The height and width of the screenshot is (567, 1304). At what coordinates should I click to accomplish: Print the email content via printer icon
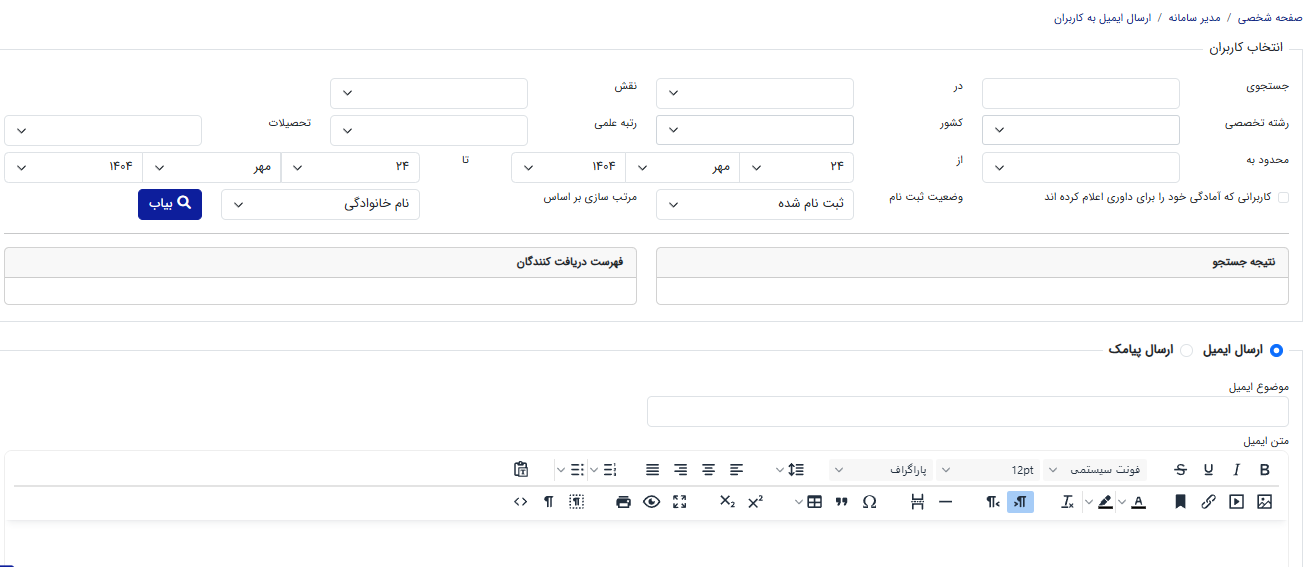click(x=624, y=502)
